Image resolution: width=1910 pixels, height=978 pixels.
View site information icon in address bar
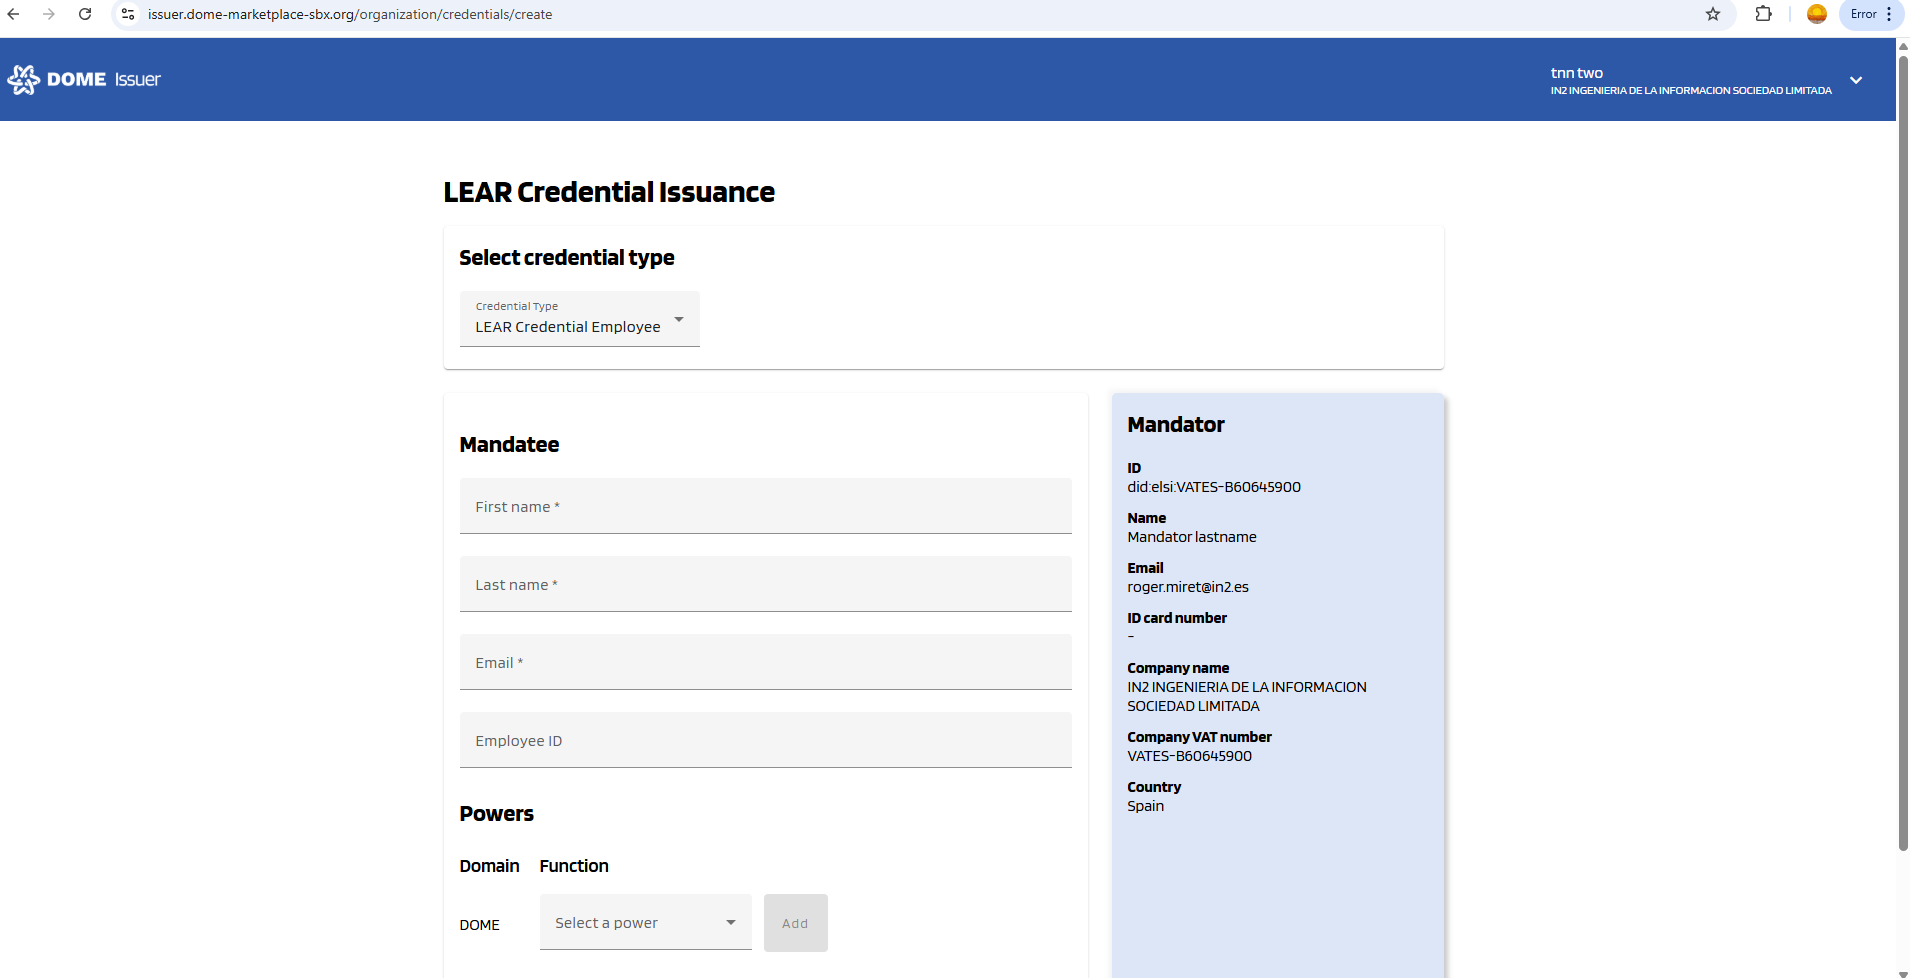tap(128, 14)
